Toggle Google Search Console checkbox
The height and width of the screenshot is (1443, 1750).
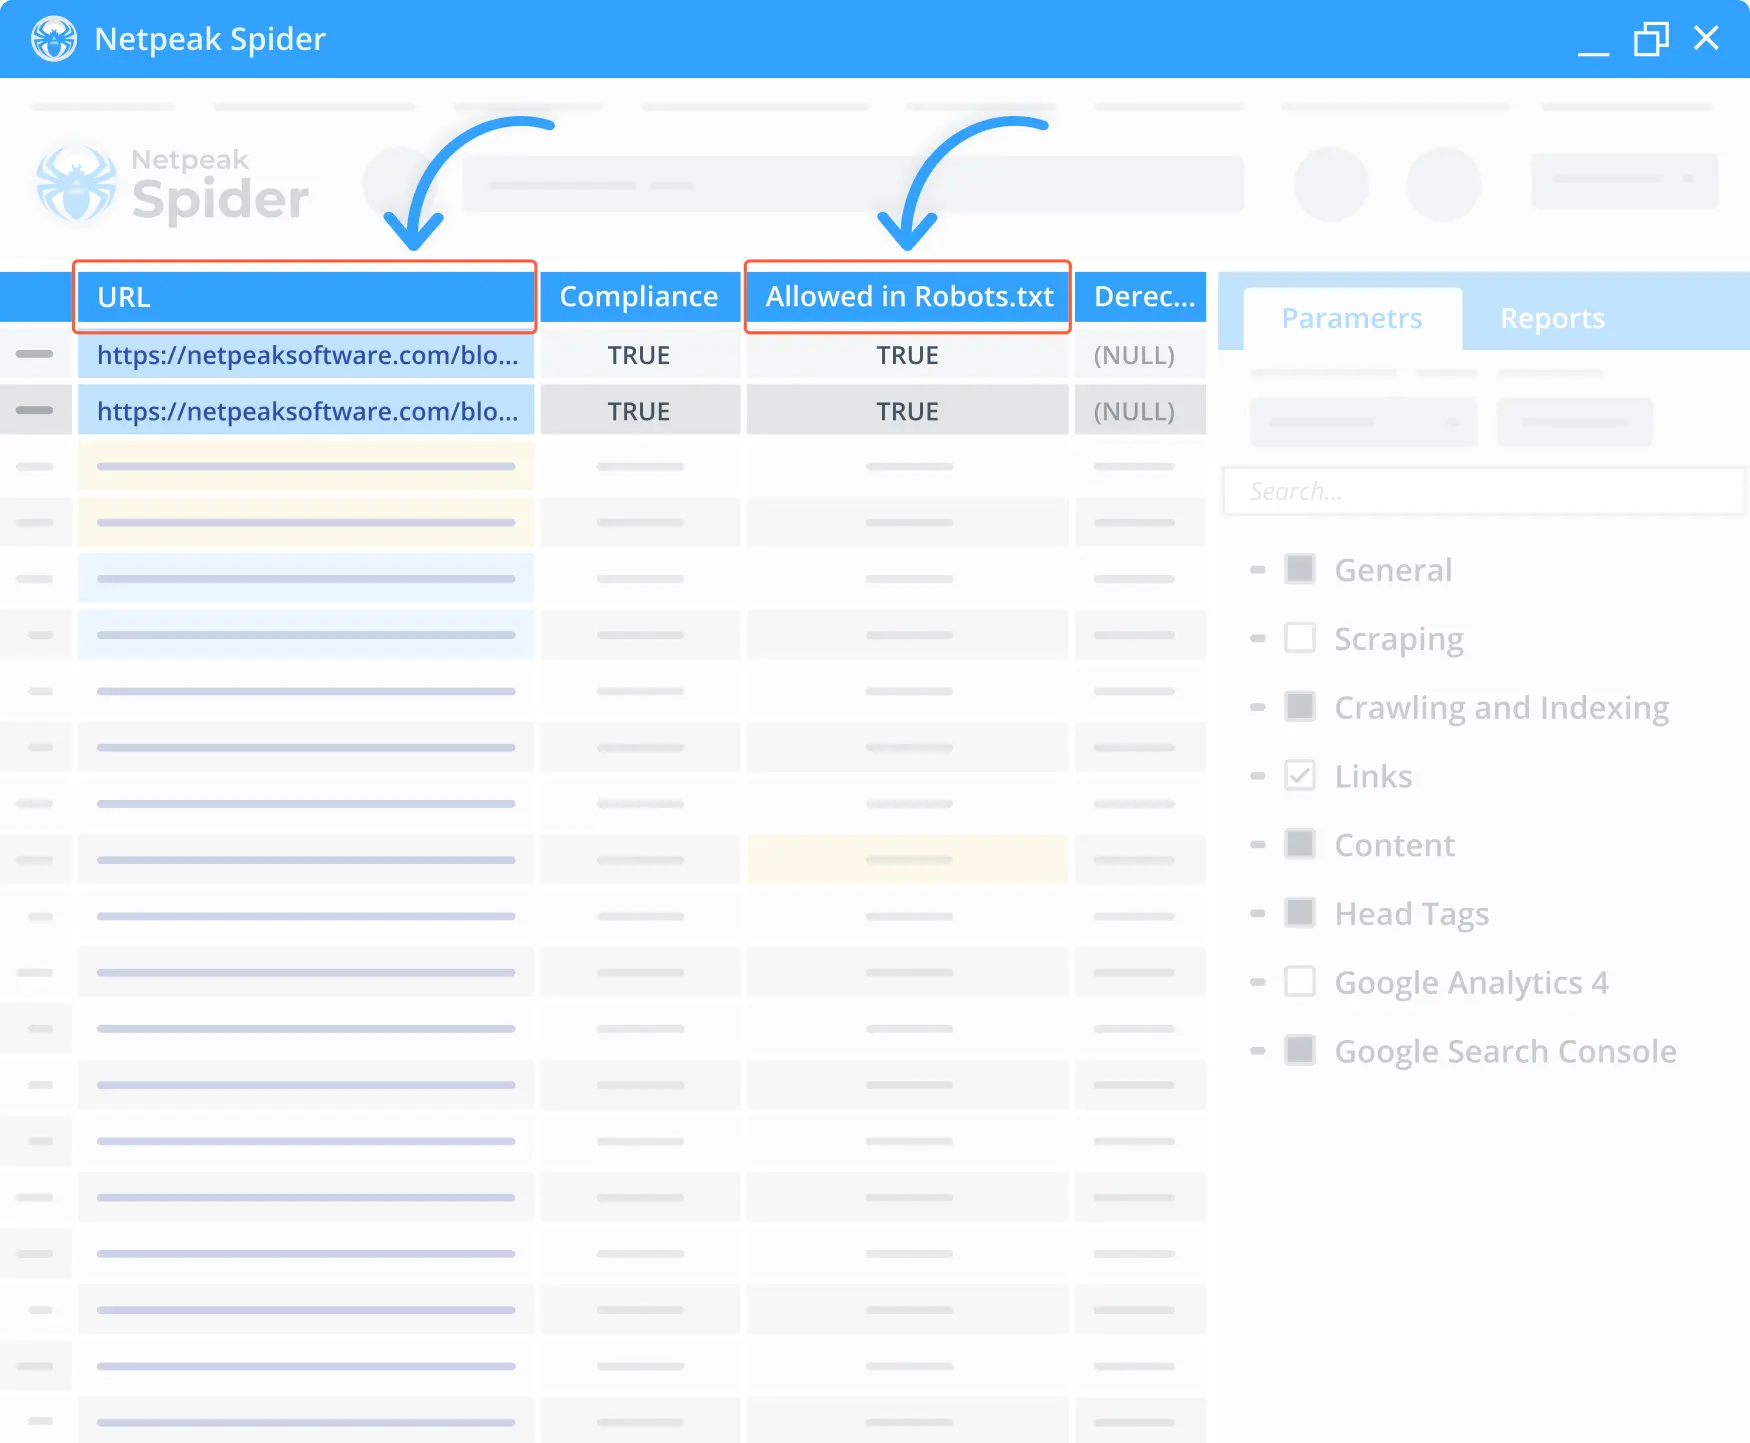click(x=1300, y=1051)
